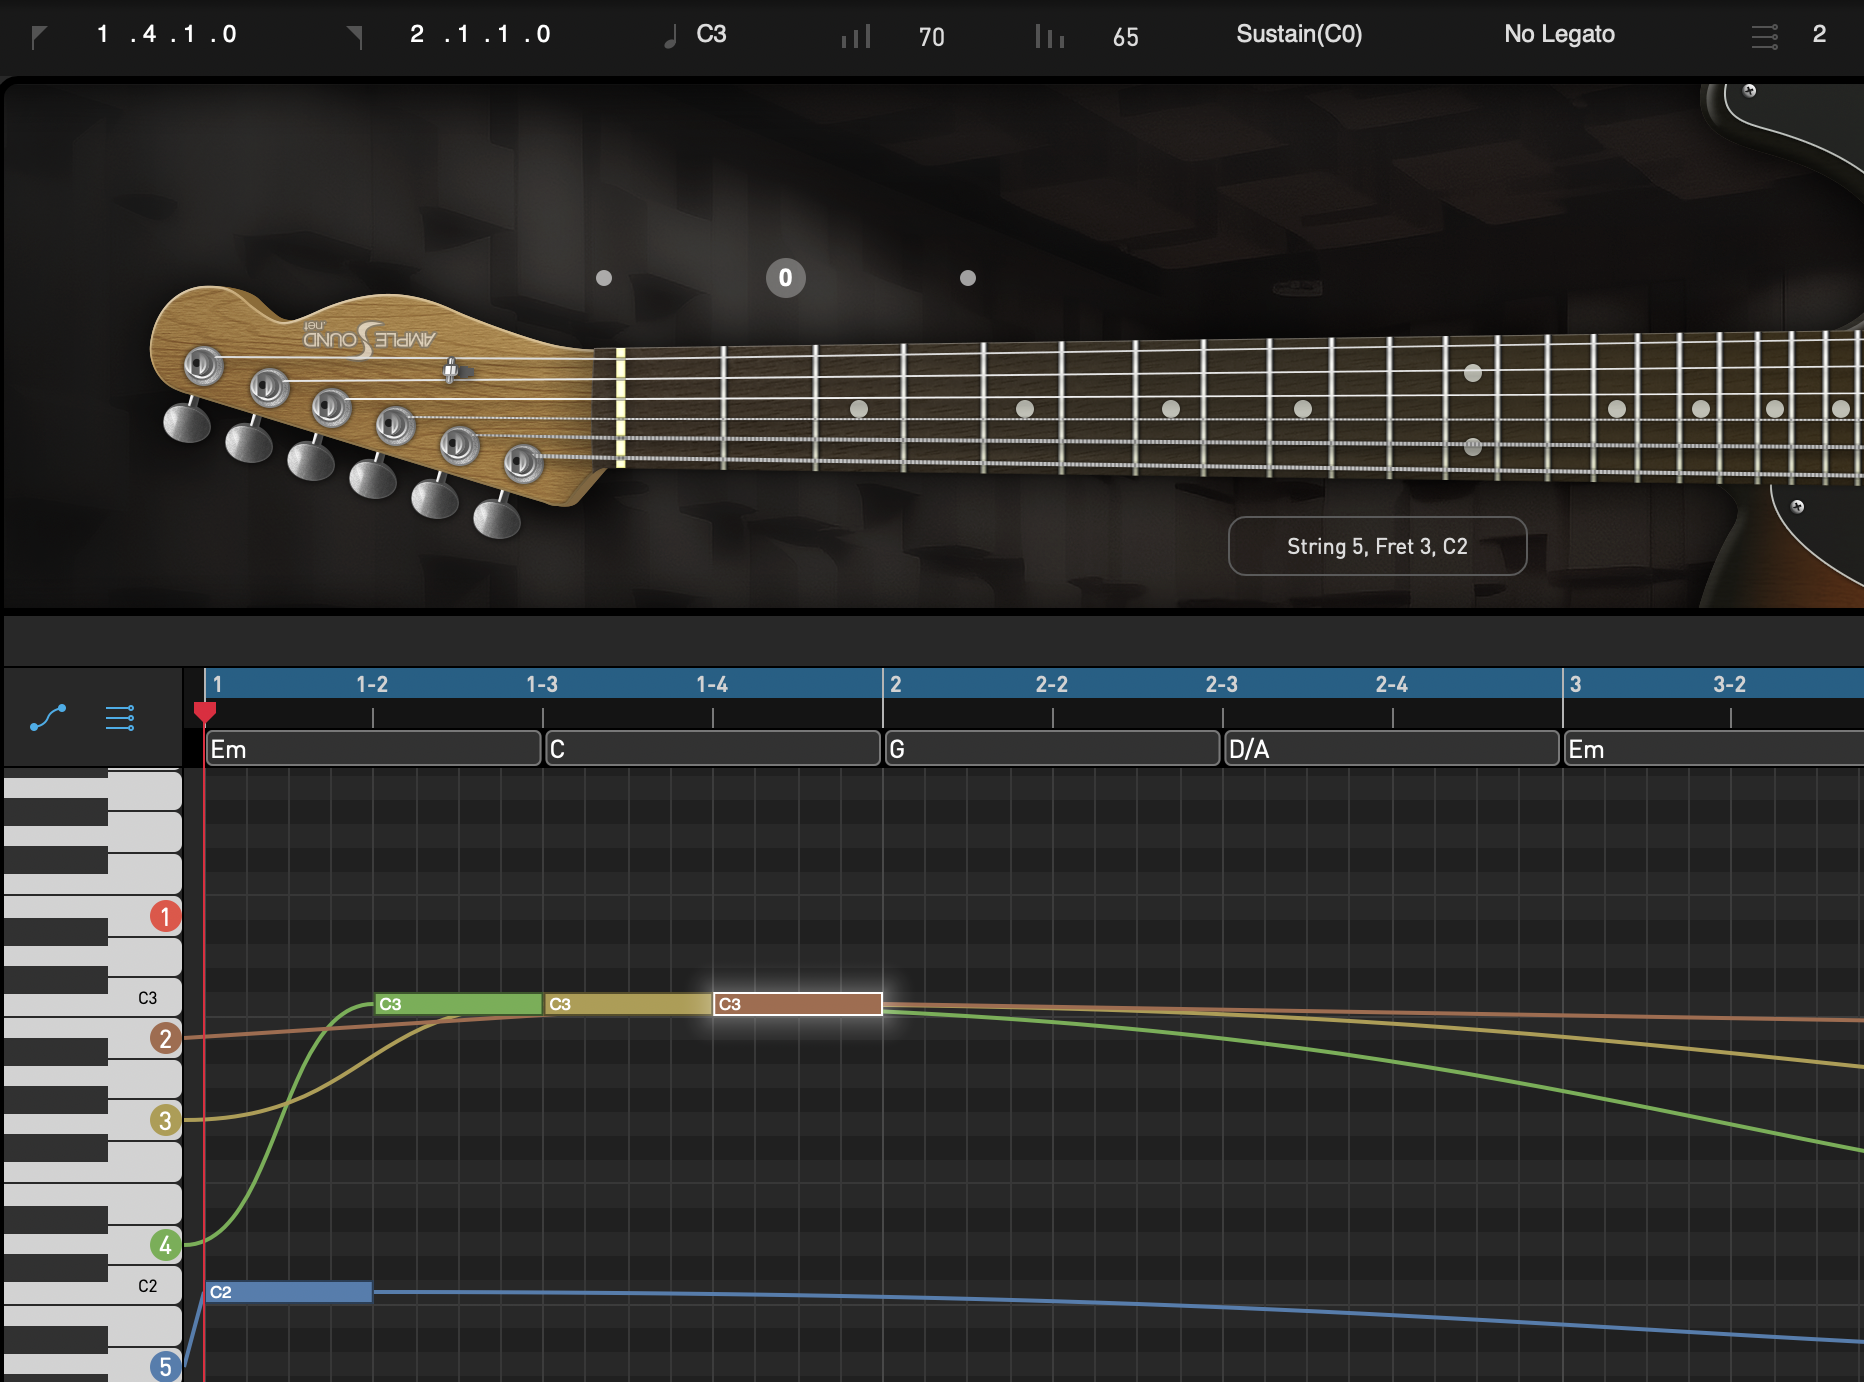The image size is (1864, 1382).
Task: Edit the velocity value 70
Action: [x=931, y=37]
